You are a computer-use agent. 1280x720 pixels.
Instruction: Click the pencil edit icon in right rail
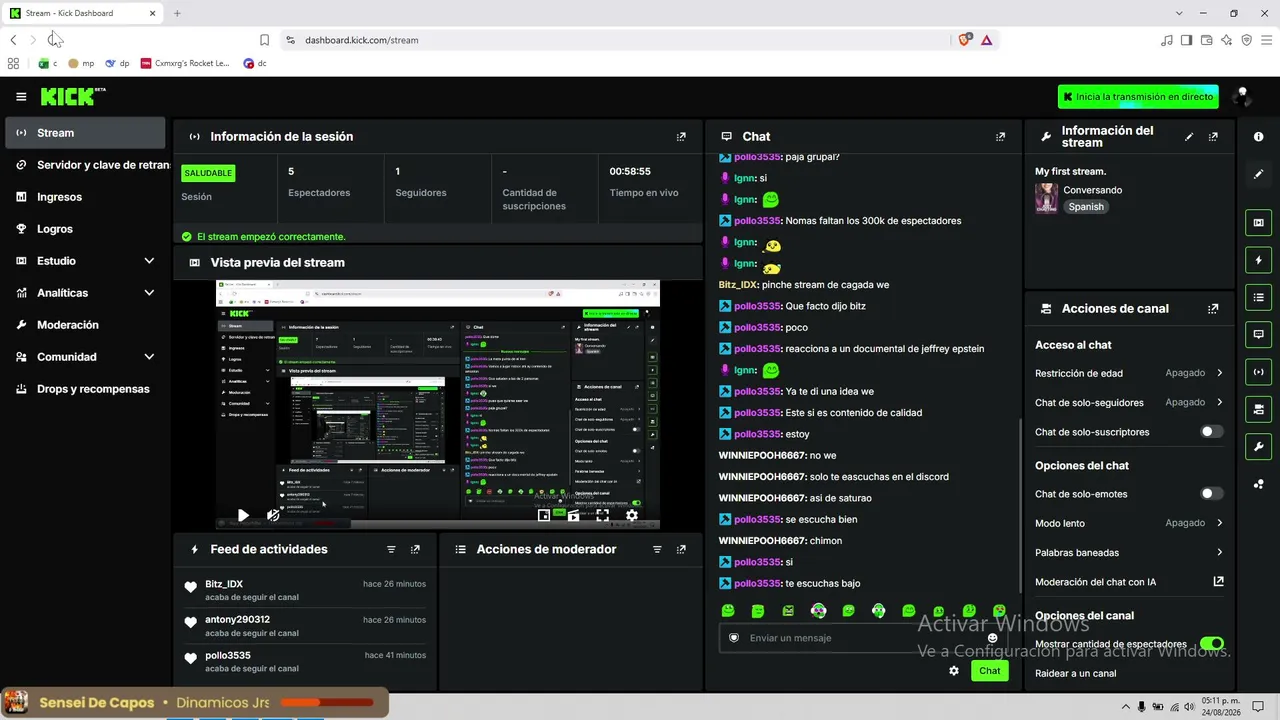(1258, 174)
